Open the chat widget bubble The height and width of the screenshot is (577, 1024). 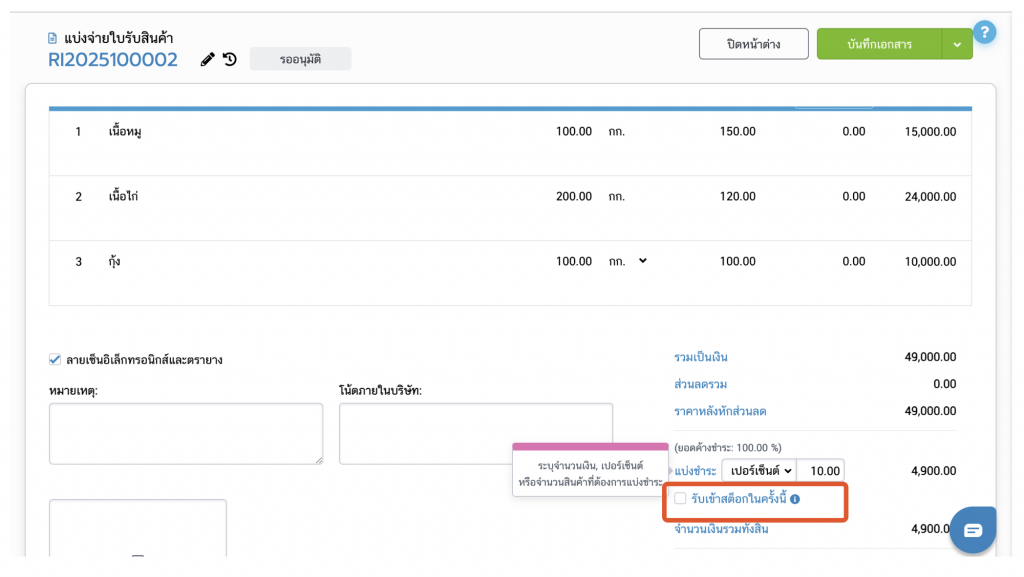click(973, 530)
